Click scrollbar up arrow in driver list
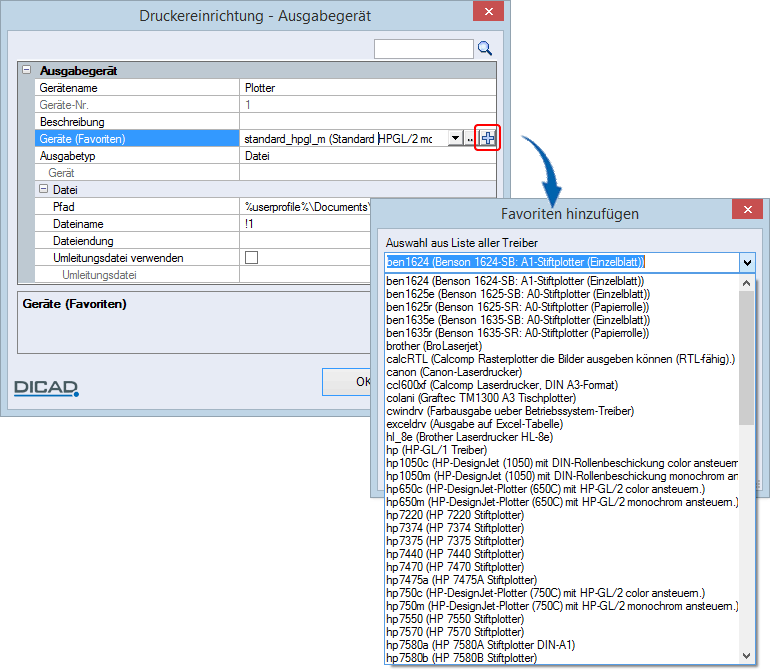The height and width of the screenshot is (670, 770). click(x=746, y=283)
